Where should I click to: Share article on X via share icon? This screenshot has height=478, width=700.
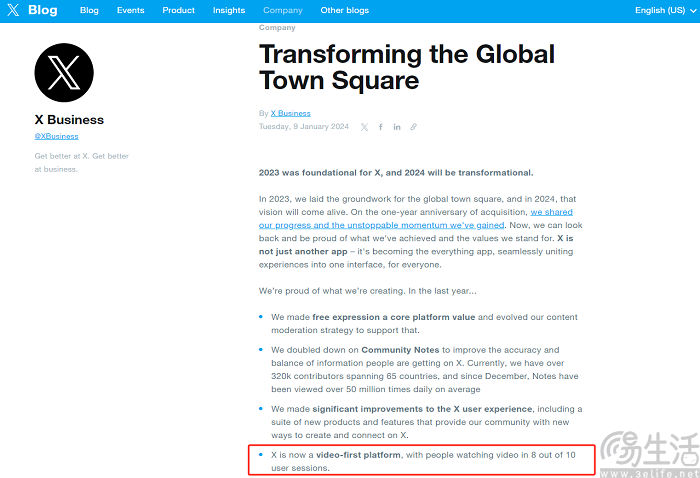point(364,127)
